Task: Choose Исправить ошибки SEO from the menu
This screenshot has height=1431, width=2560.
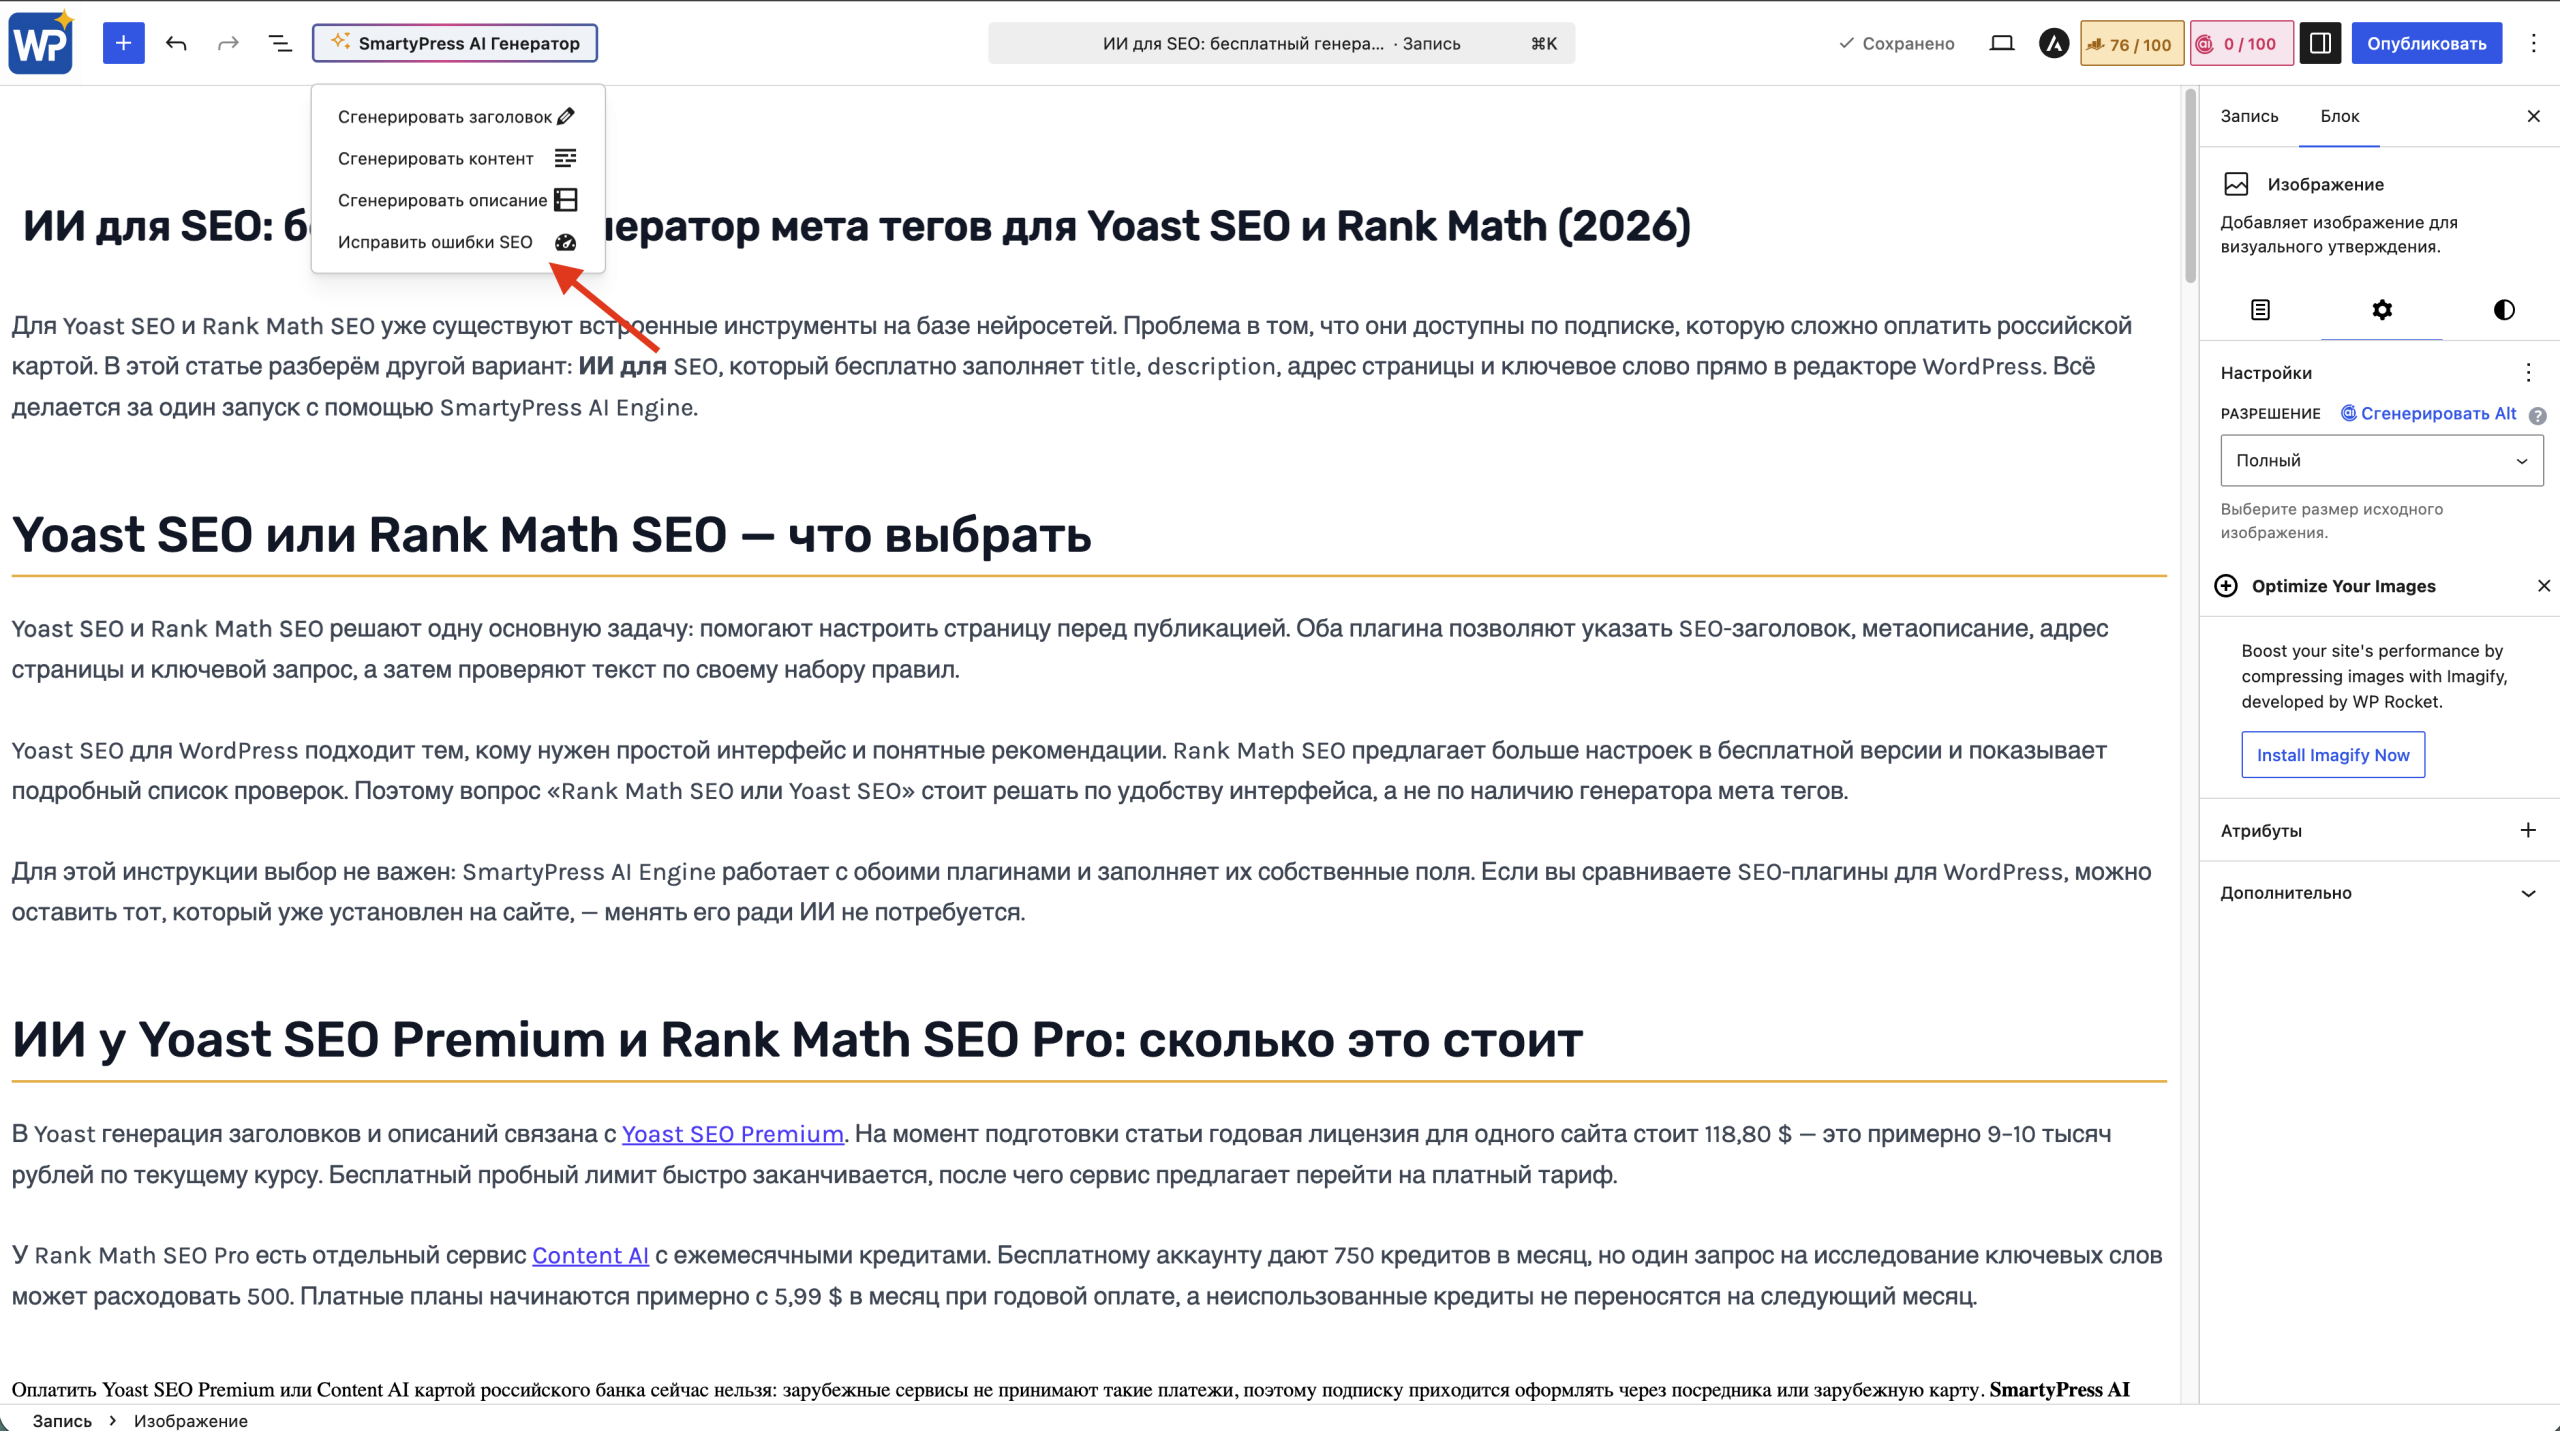Action: pyautogui.click(x=457, y=242)
